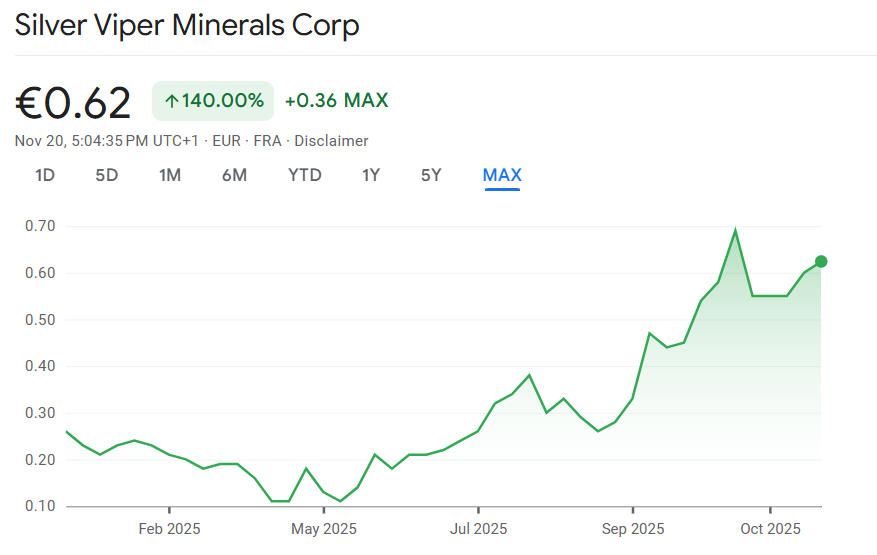Click the active MAX range tab
The image size is (877, 555).
(502, 176)
